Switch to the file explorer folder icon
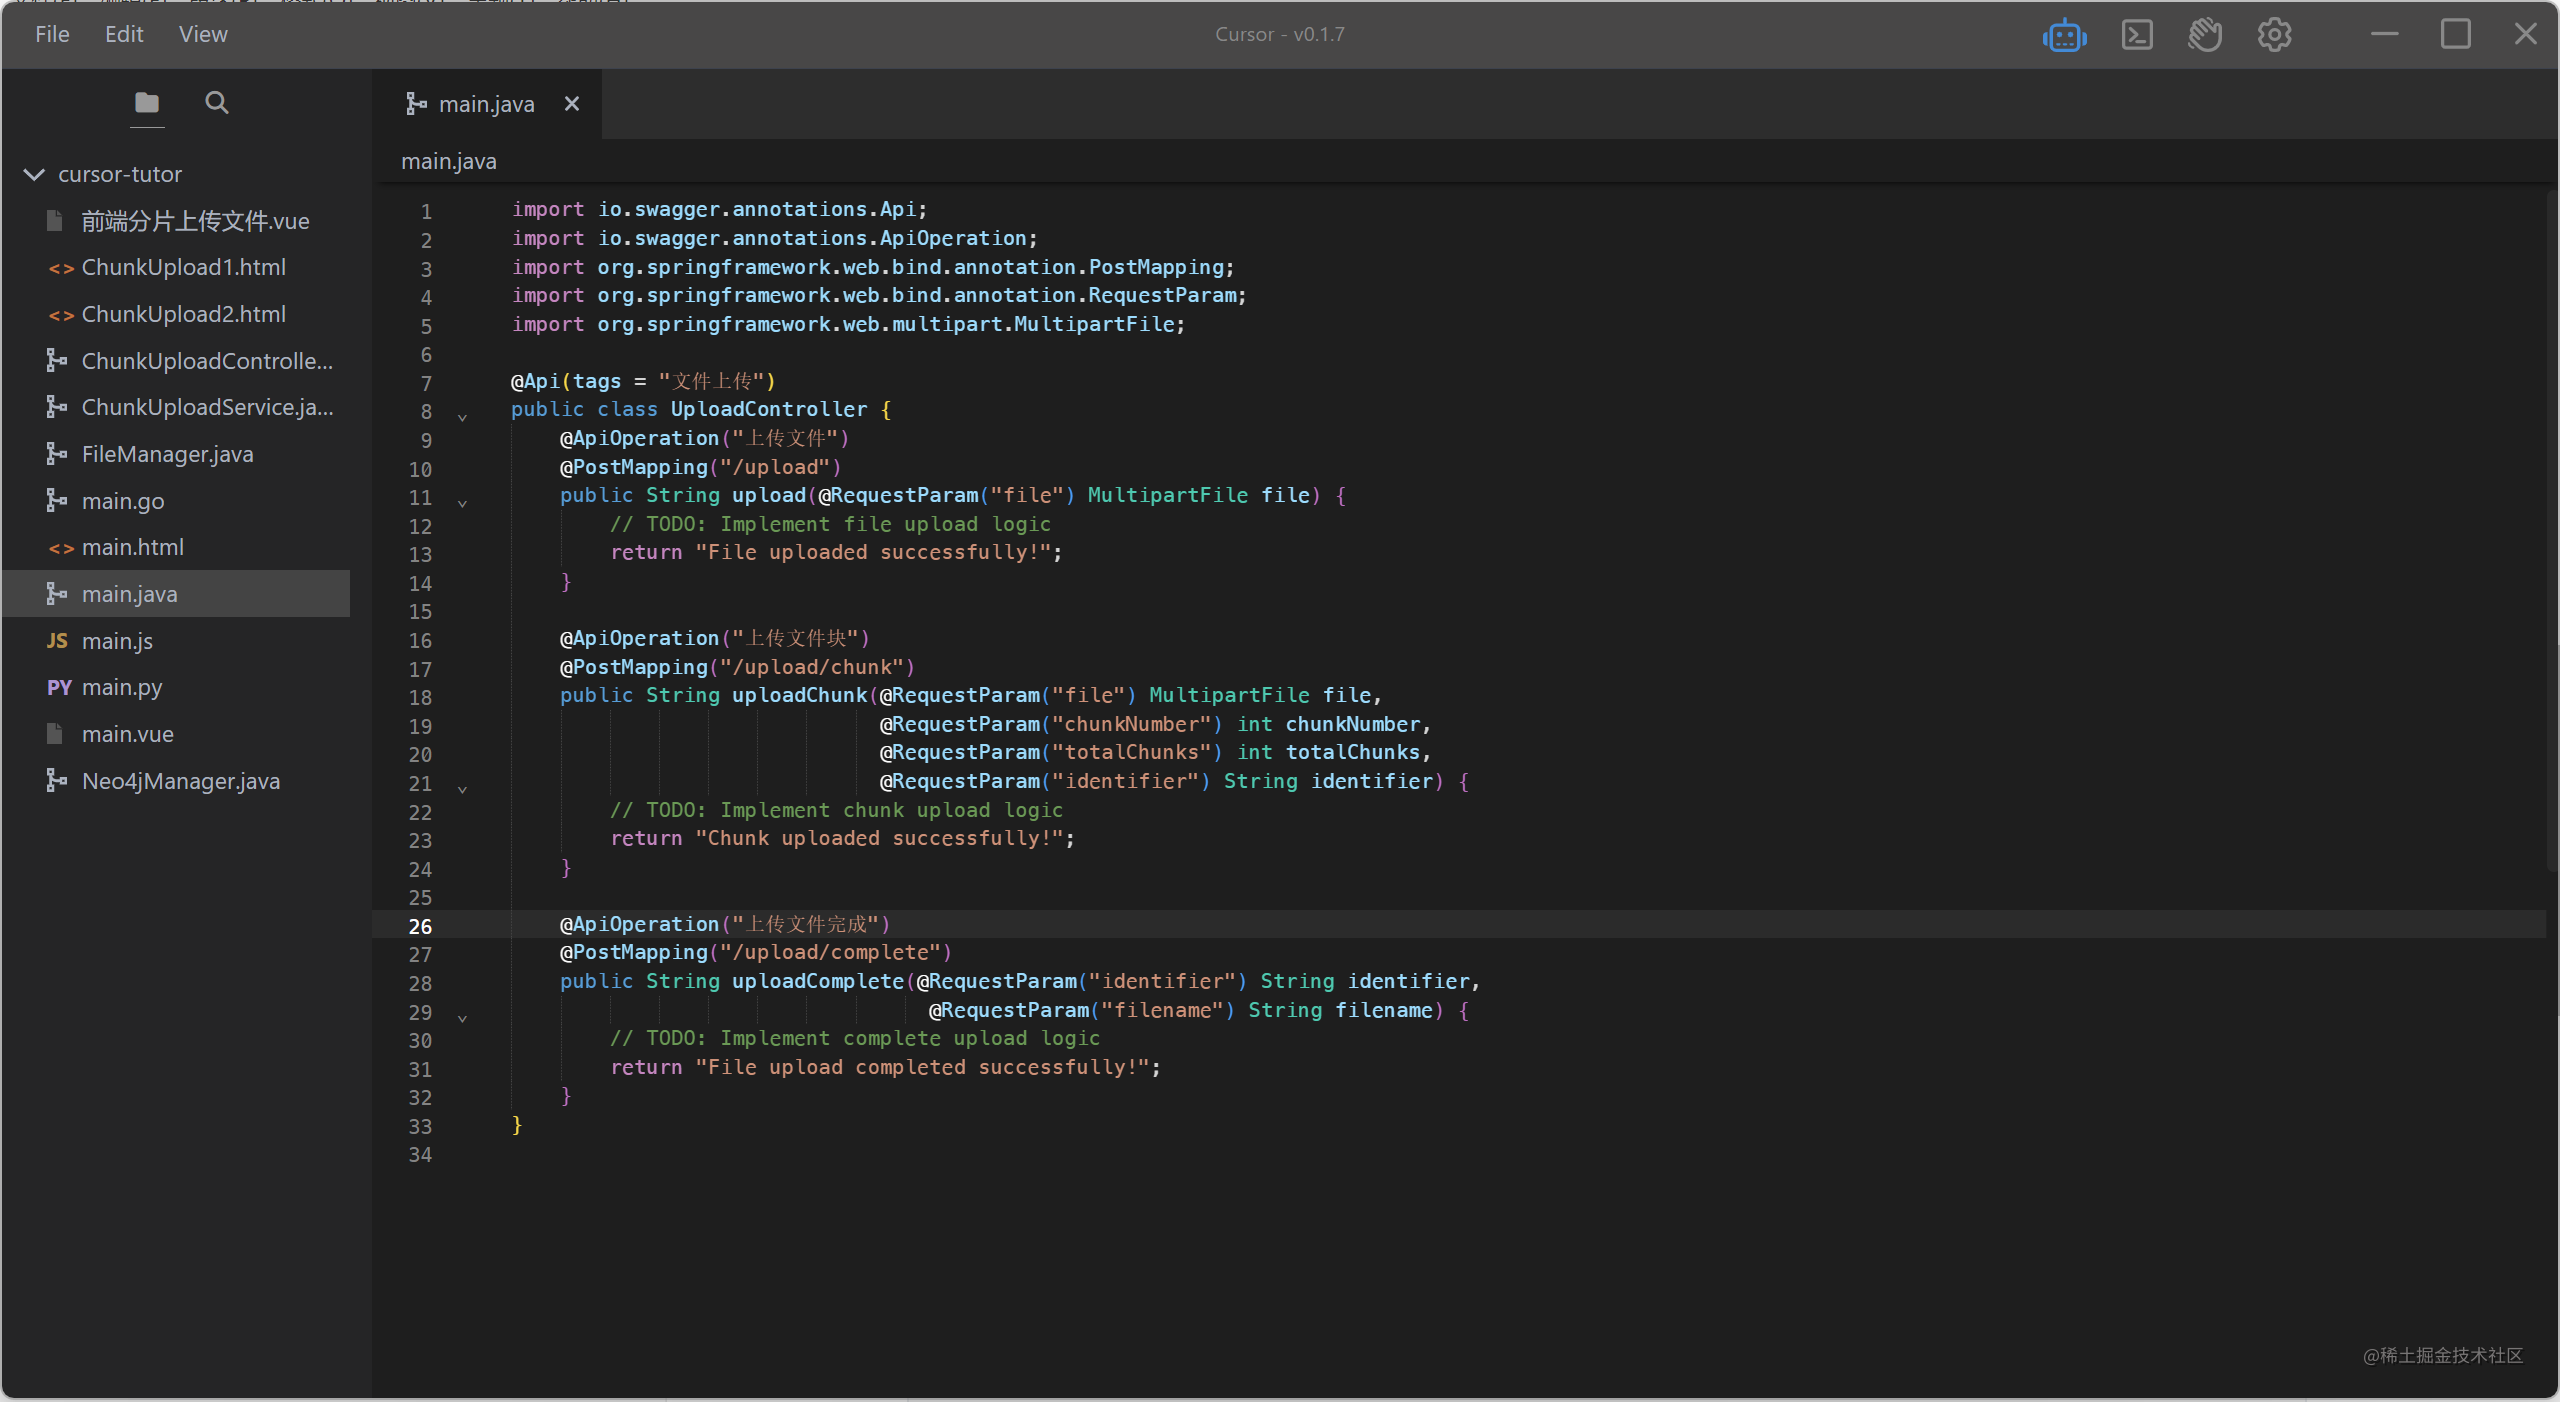 coord(147,103)
